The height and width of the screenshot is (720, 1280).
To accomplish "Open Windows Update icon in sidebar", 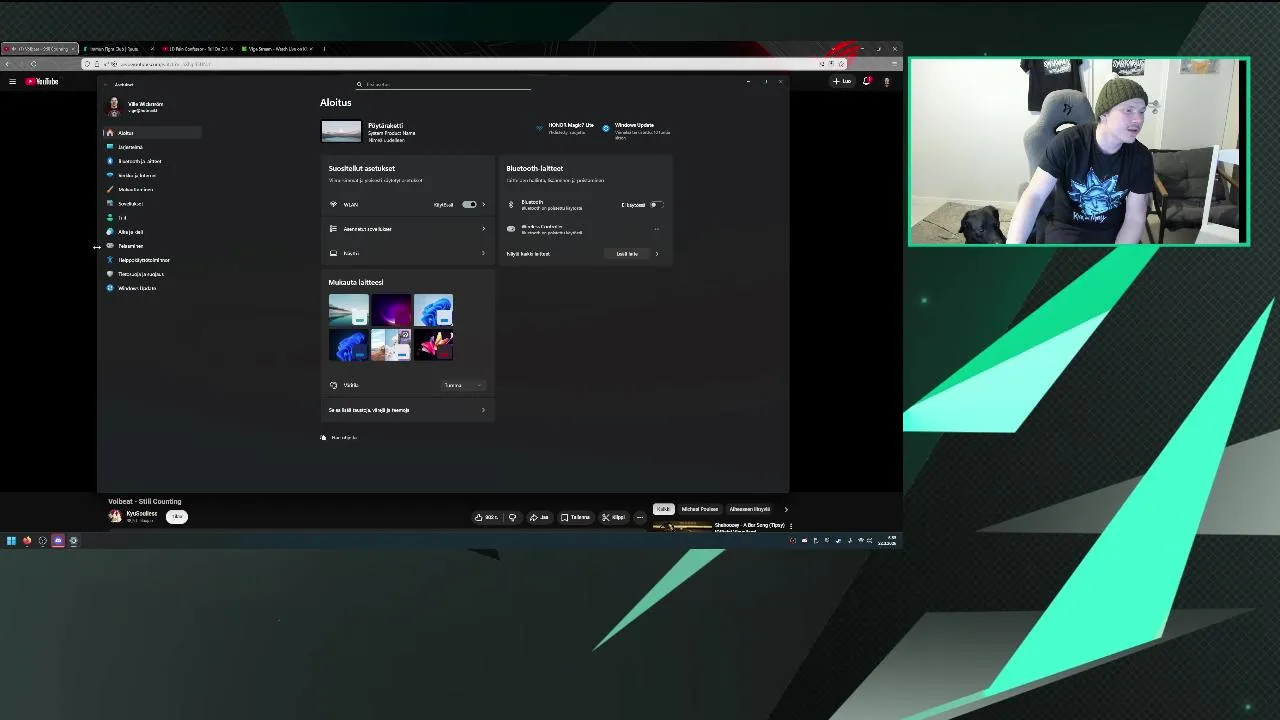I will (110, 288).
